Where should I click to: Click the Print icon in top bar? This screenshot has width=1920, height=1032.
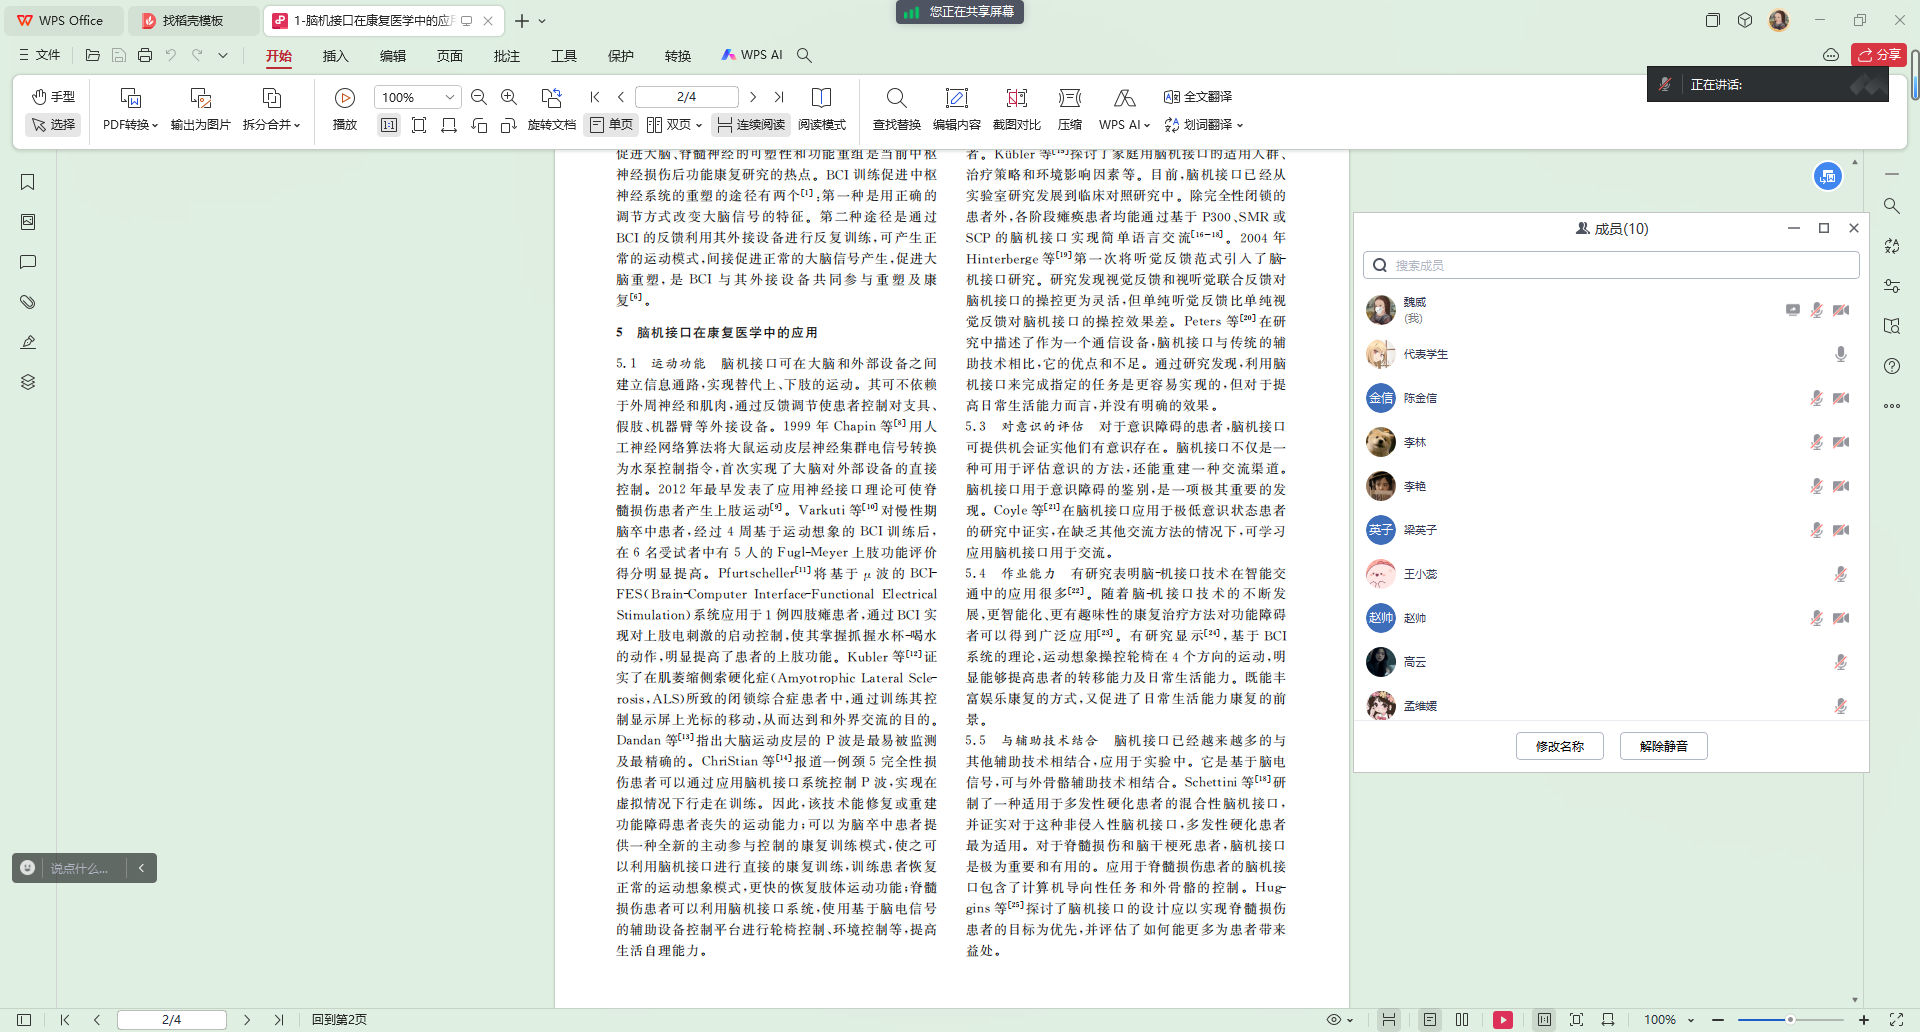click(145, 56)
